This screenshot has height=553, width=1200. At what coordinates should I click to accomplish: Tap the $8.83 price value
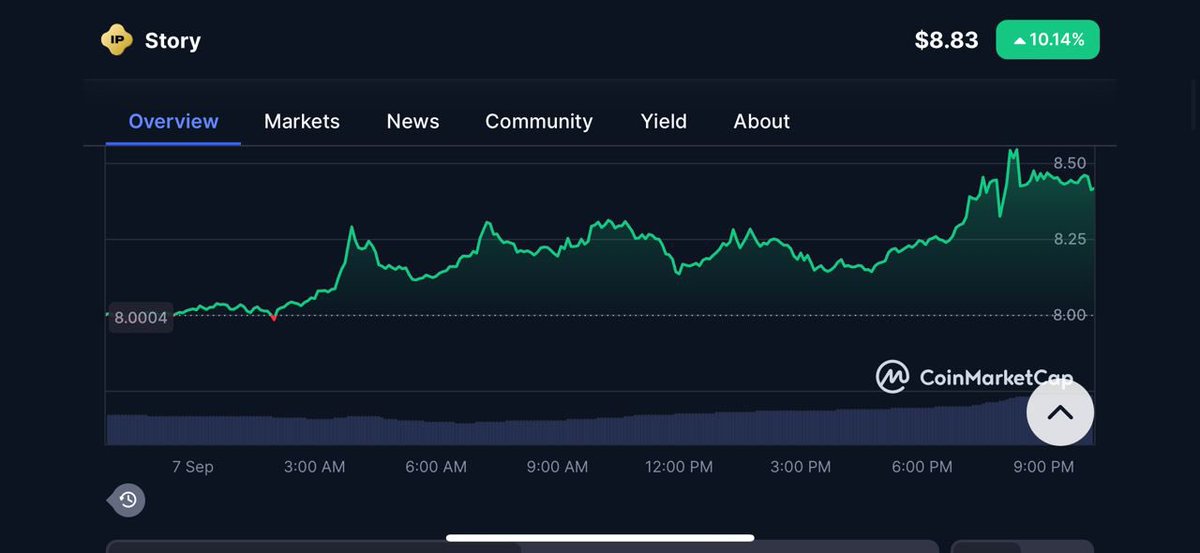pos(946,40)
